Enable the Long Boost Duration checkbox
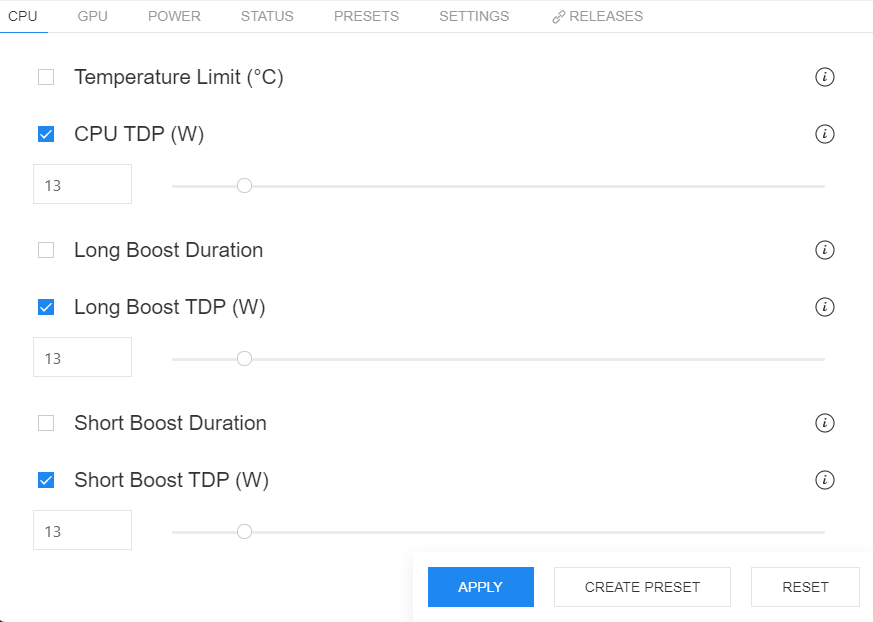873x622 pixels. (46, 250)
